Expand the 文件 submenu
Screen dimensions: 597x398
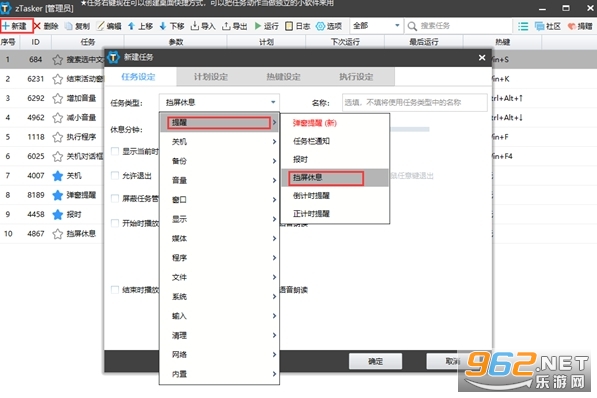(x=219, y=277)
